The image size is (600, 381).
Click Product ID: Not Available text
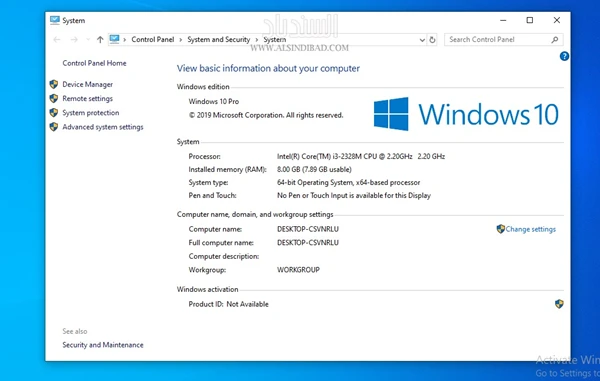228,304
